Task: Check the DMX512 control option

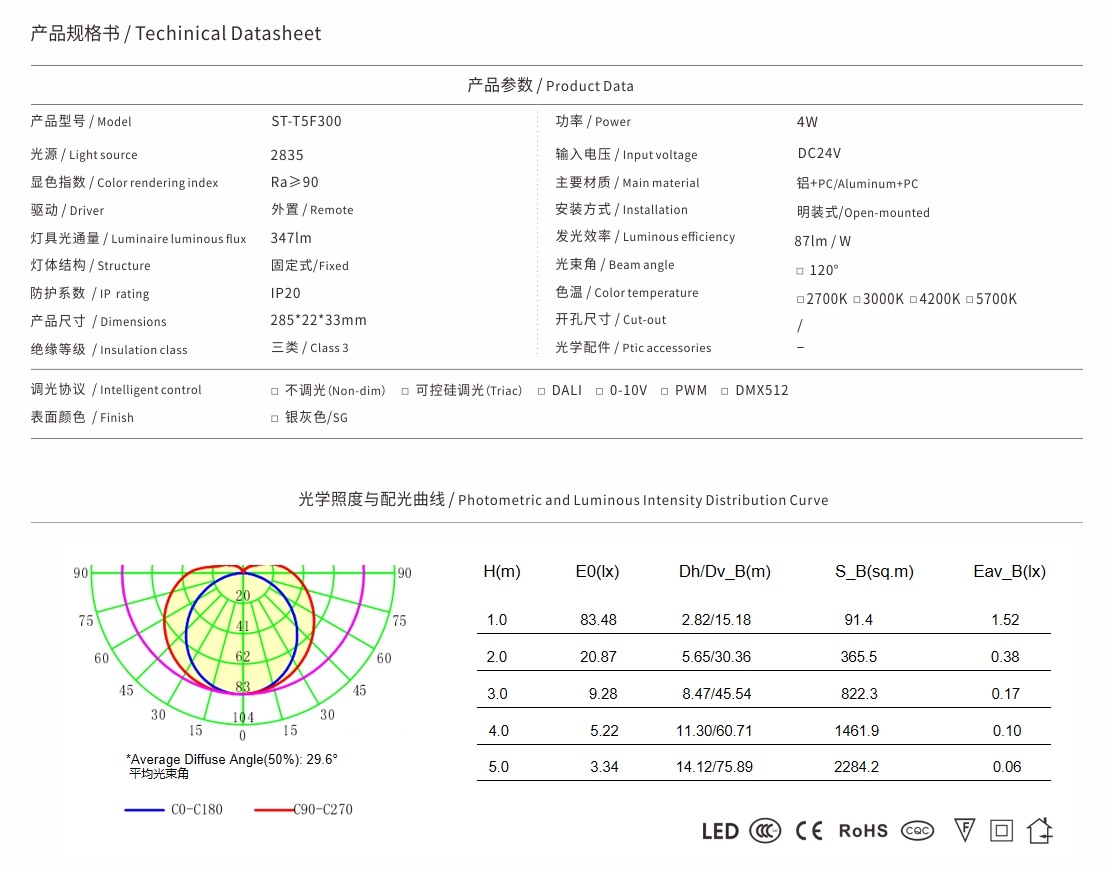Action: coord(723,390)
